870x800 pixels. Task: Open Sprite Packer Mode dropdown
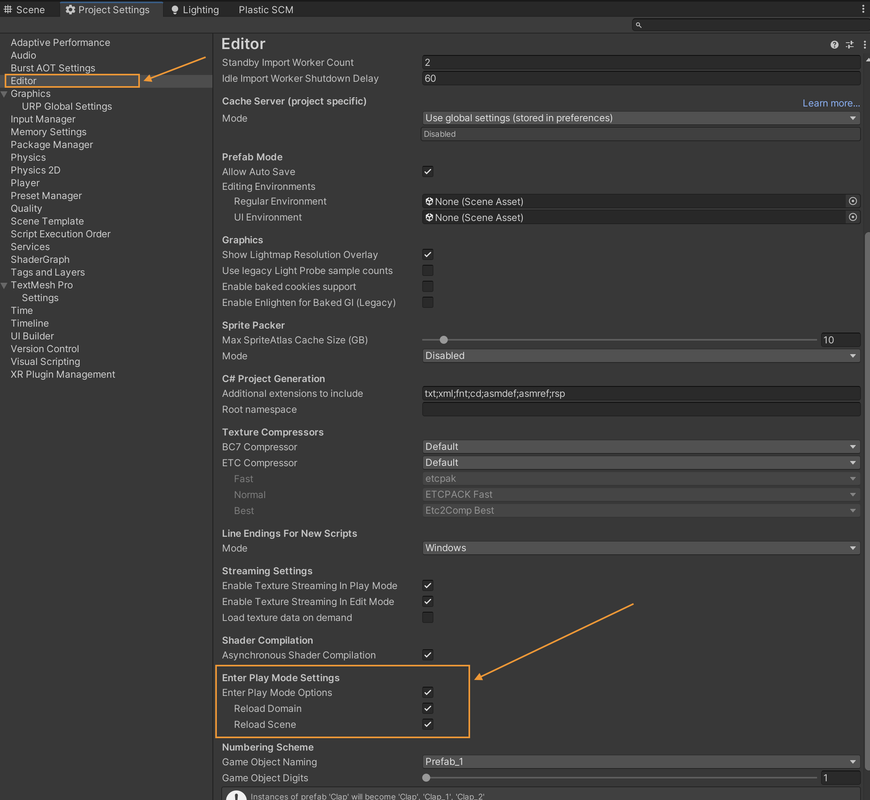pyautogui.click(x=641, y=356)
